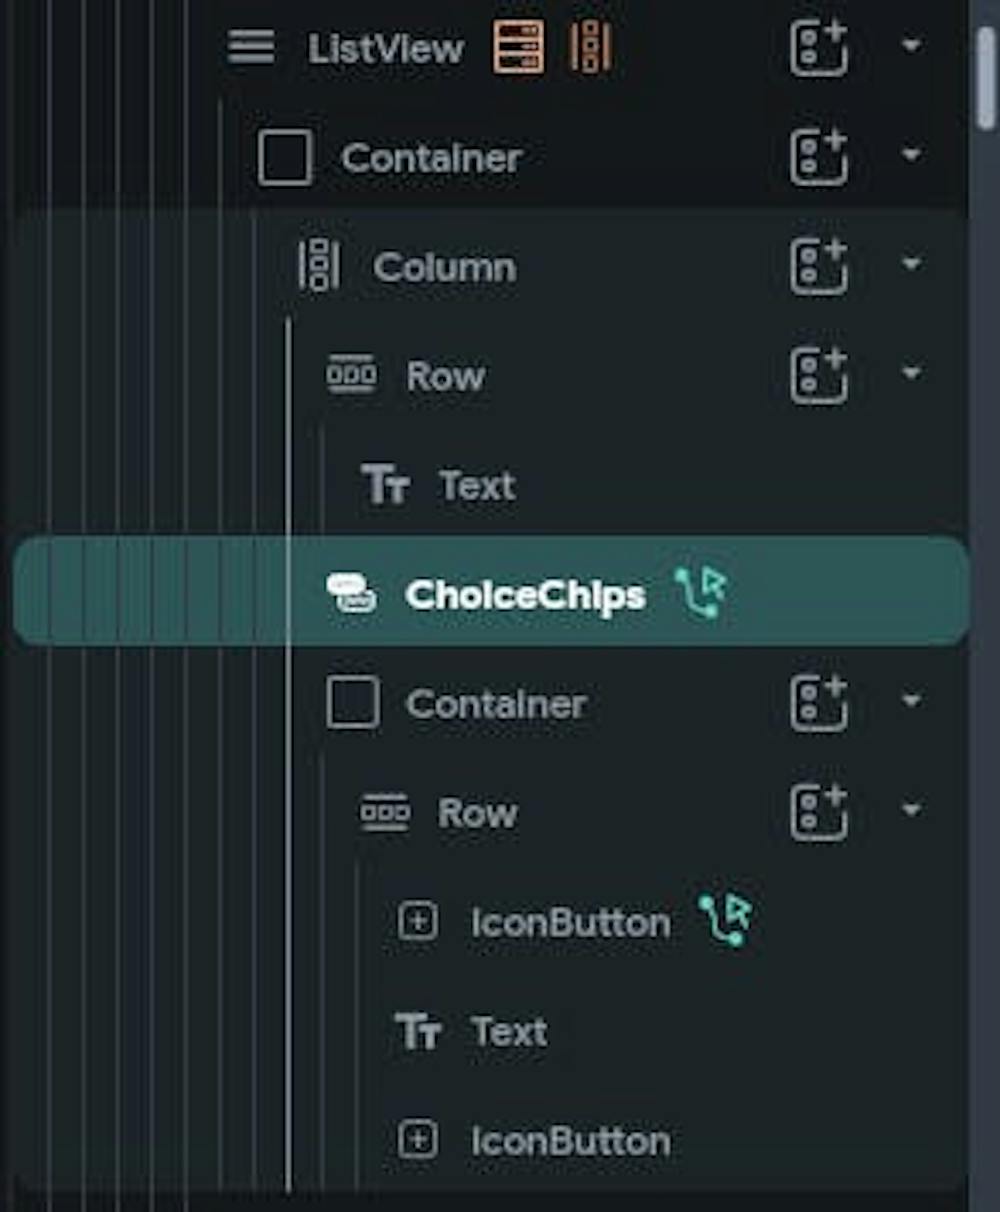Select the Row widget icon next to Row label
The height and width of the screenshot is (1212, 1000).
[x=352, y=375]
